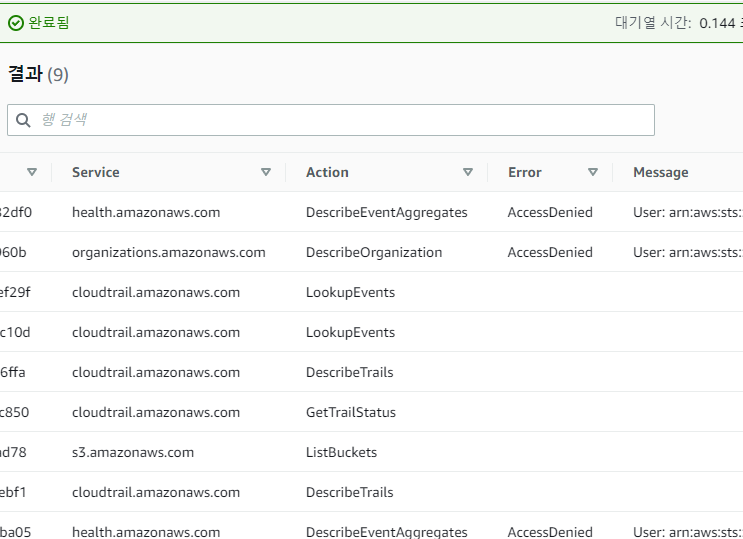The image size is (743, 539).
Task: Click the ListBuckets action cell
Action: [x=342, y=452]
